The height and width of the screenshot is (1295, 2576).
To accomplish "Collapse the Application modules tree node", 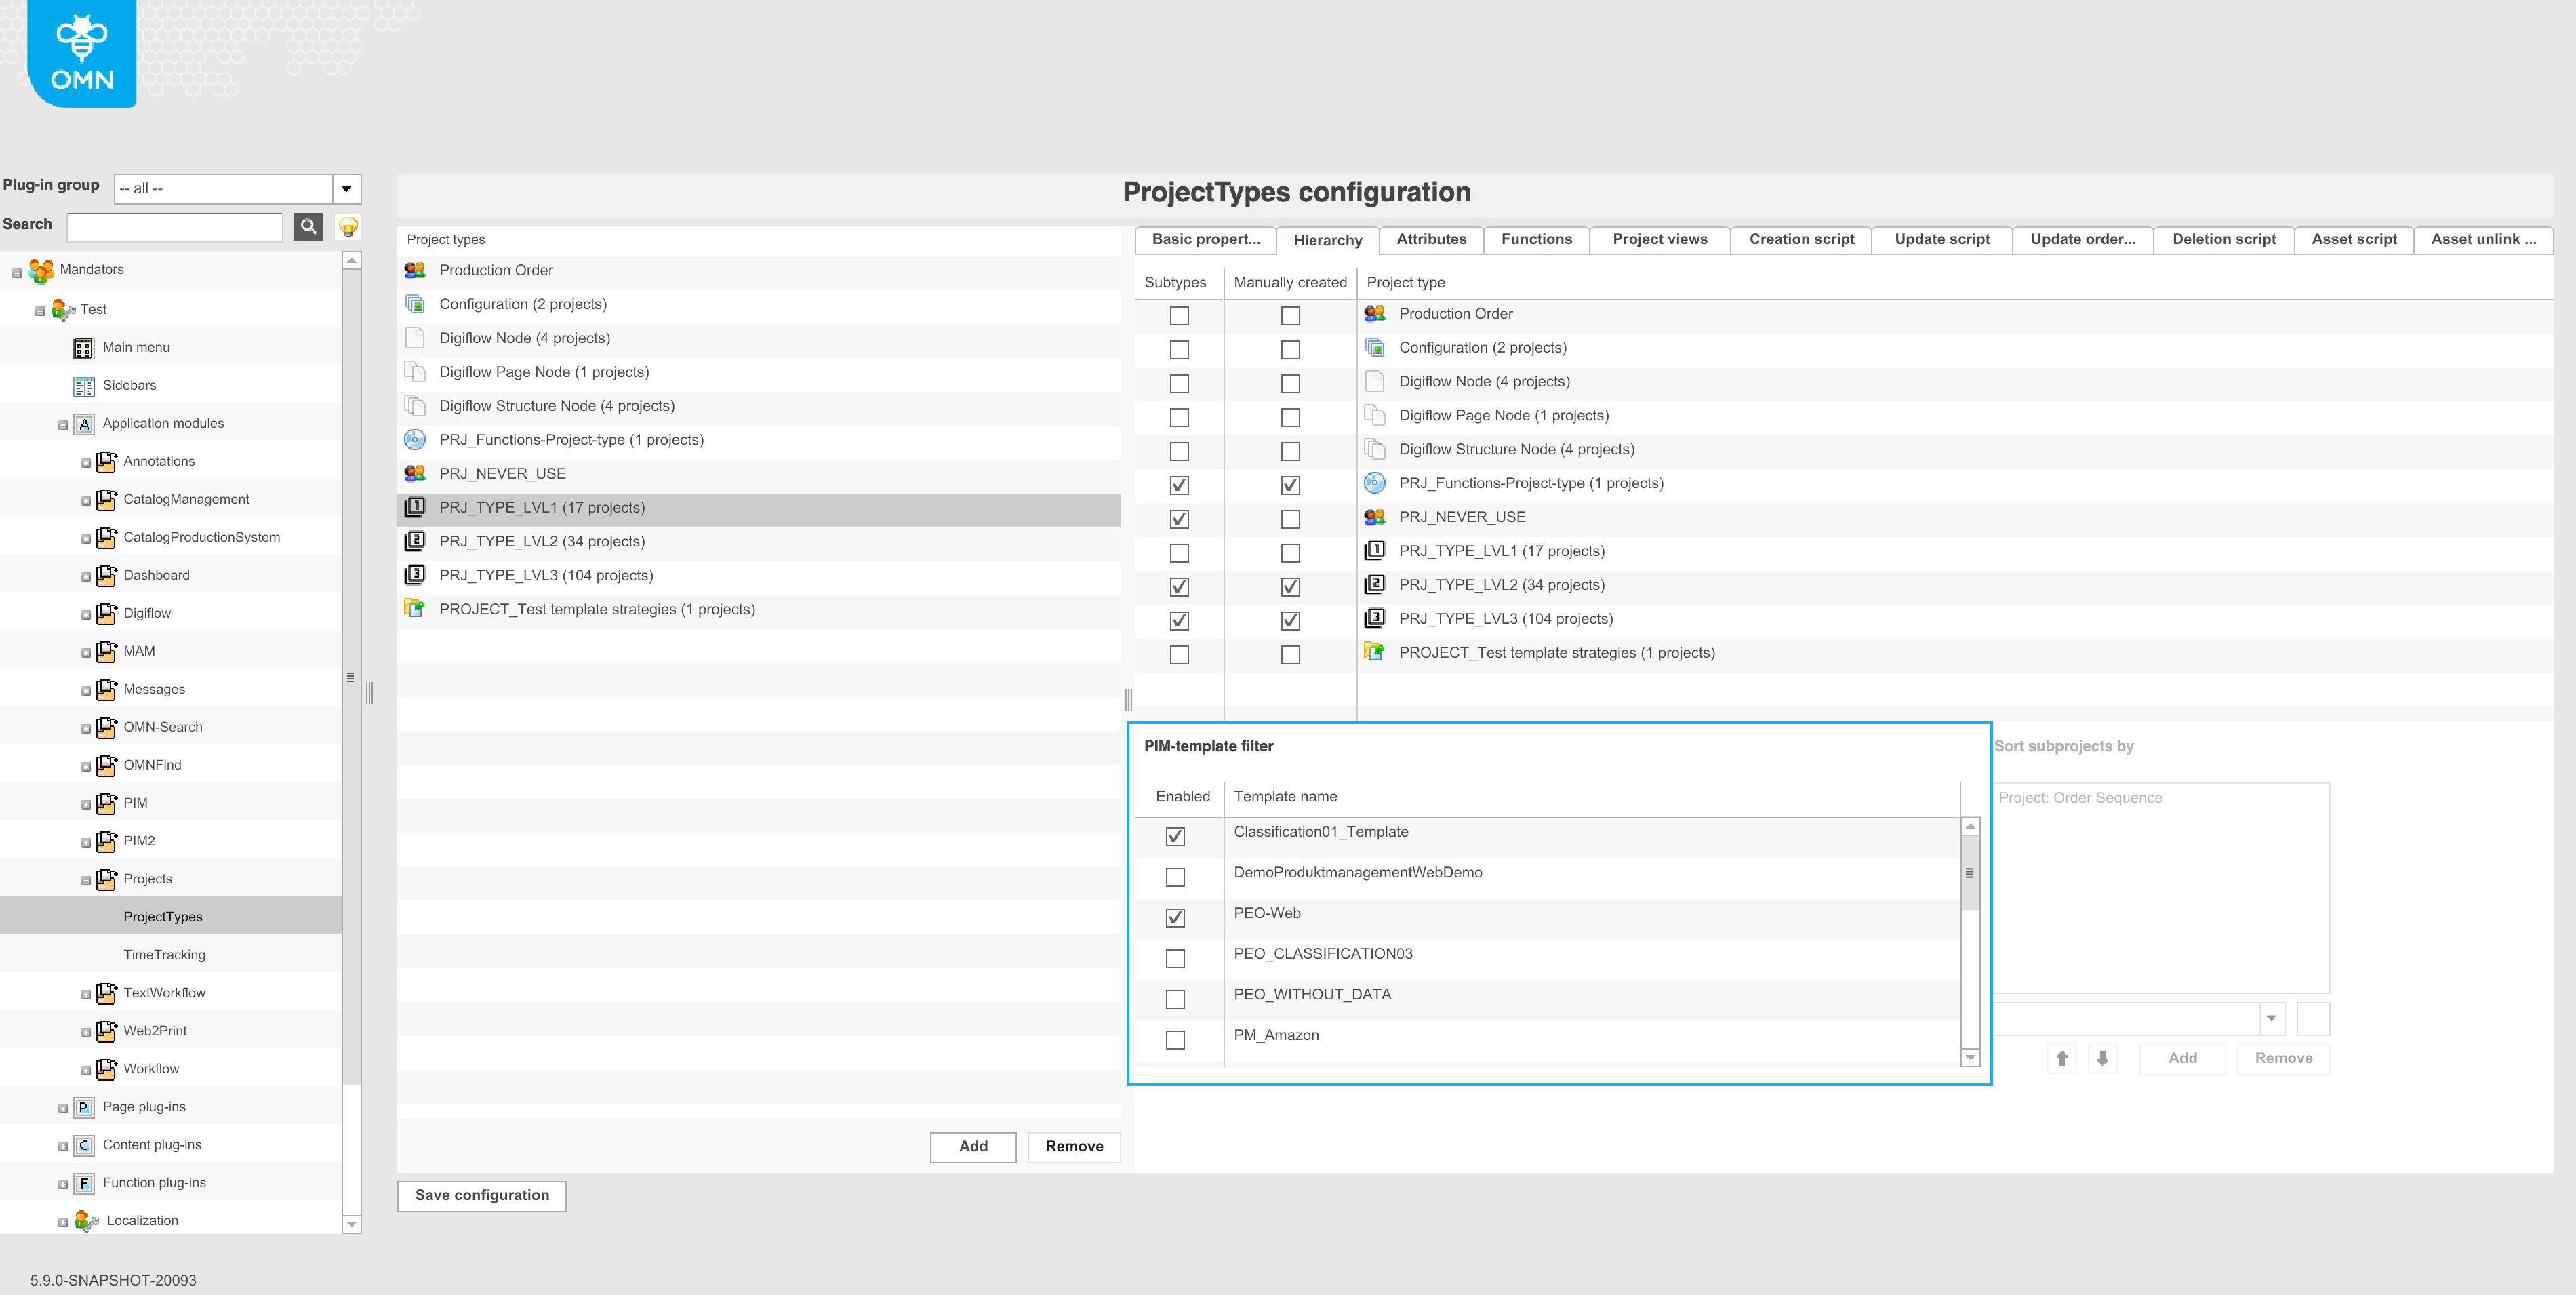I will click(63, 425).
